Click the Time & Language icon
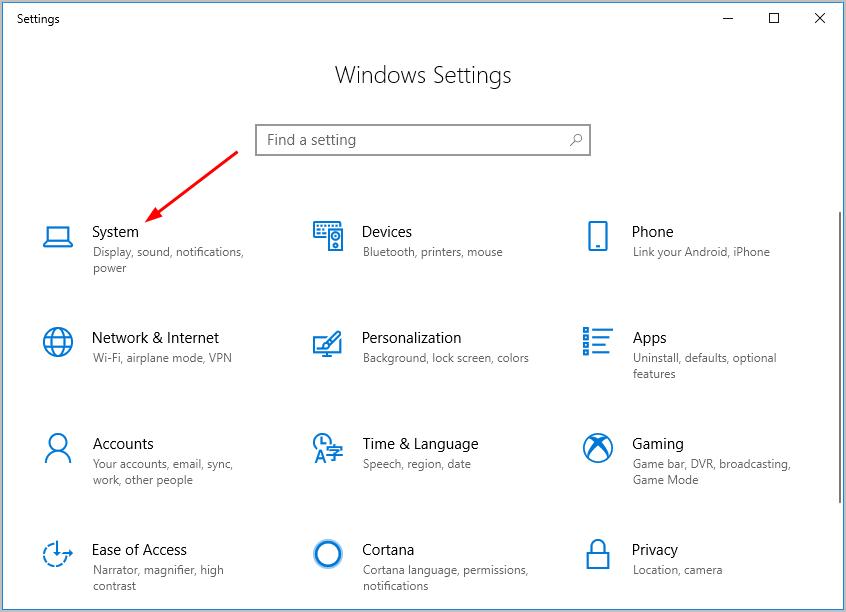 pos(328,448)
